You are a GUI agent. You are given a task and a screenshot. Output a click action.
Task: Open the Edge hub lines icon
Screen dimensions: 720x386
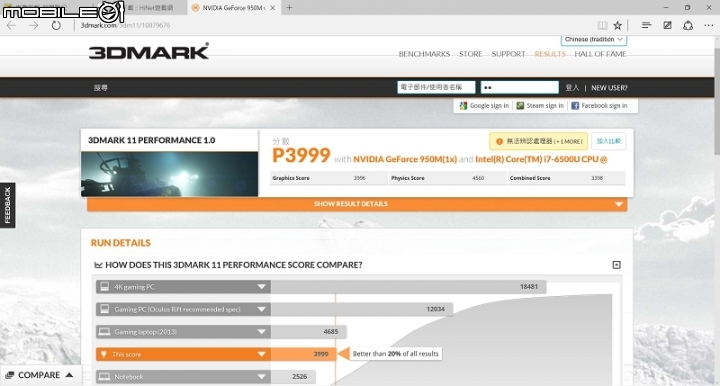coord(646,25)
